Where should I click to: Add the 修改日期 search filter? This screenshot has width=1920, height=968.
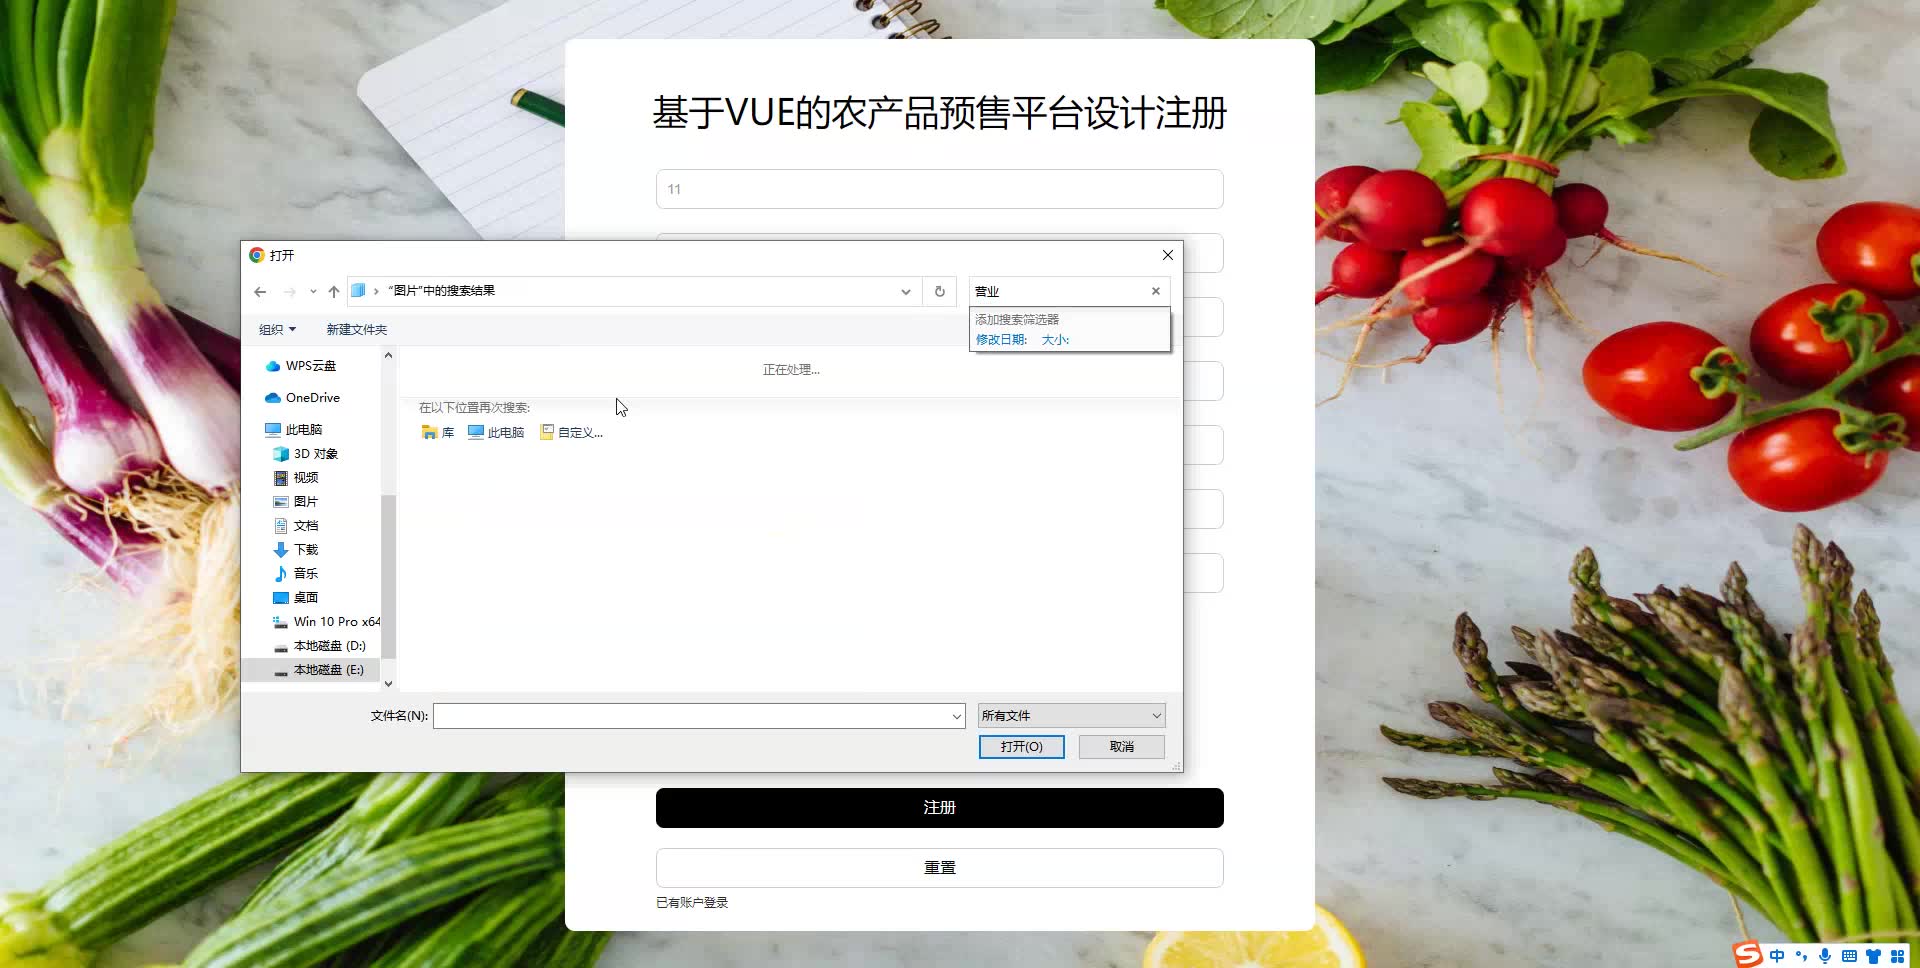pos(1001,340)
